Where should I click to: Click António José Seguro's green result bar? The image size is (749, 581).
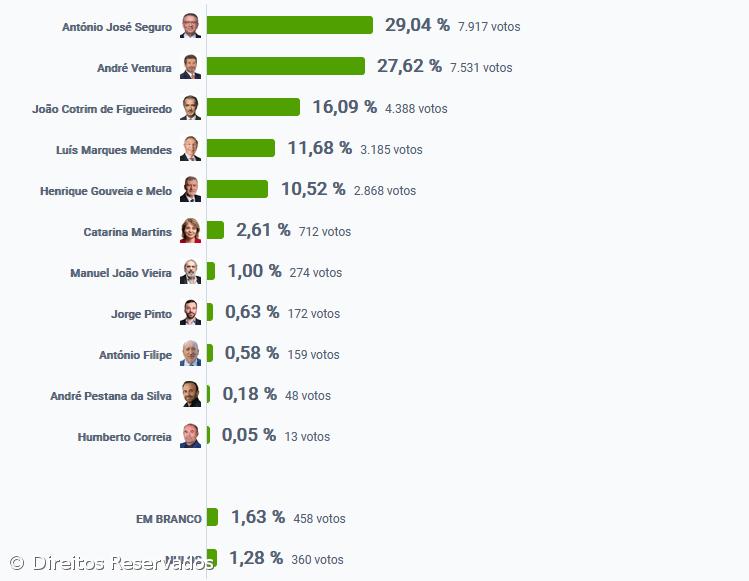point(289,25)
